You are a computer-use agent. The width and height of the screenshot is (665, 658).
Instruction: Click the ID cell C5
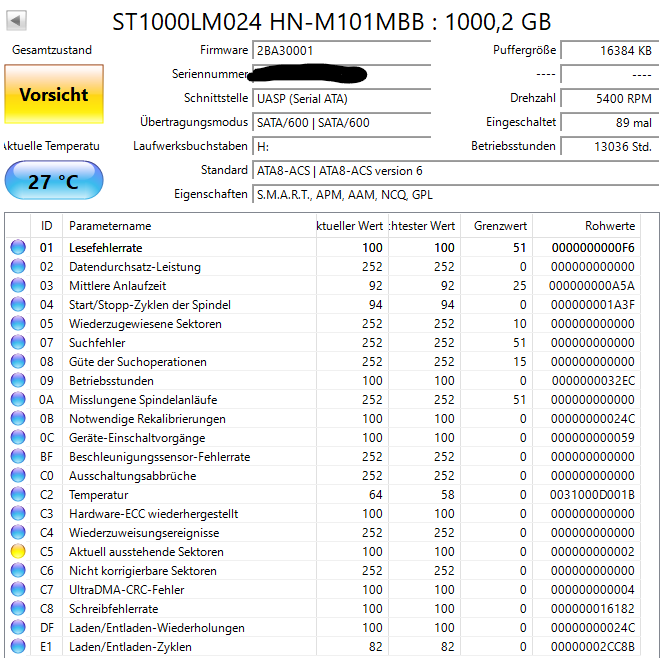point(47,552)
